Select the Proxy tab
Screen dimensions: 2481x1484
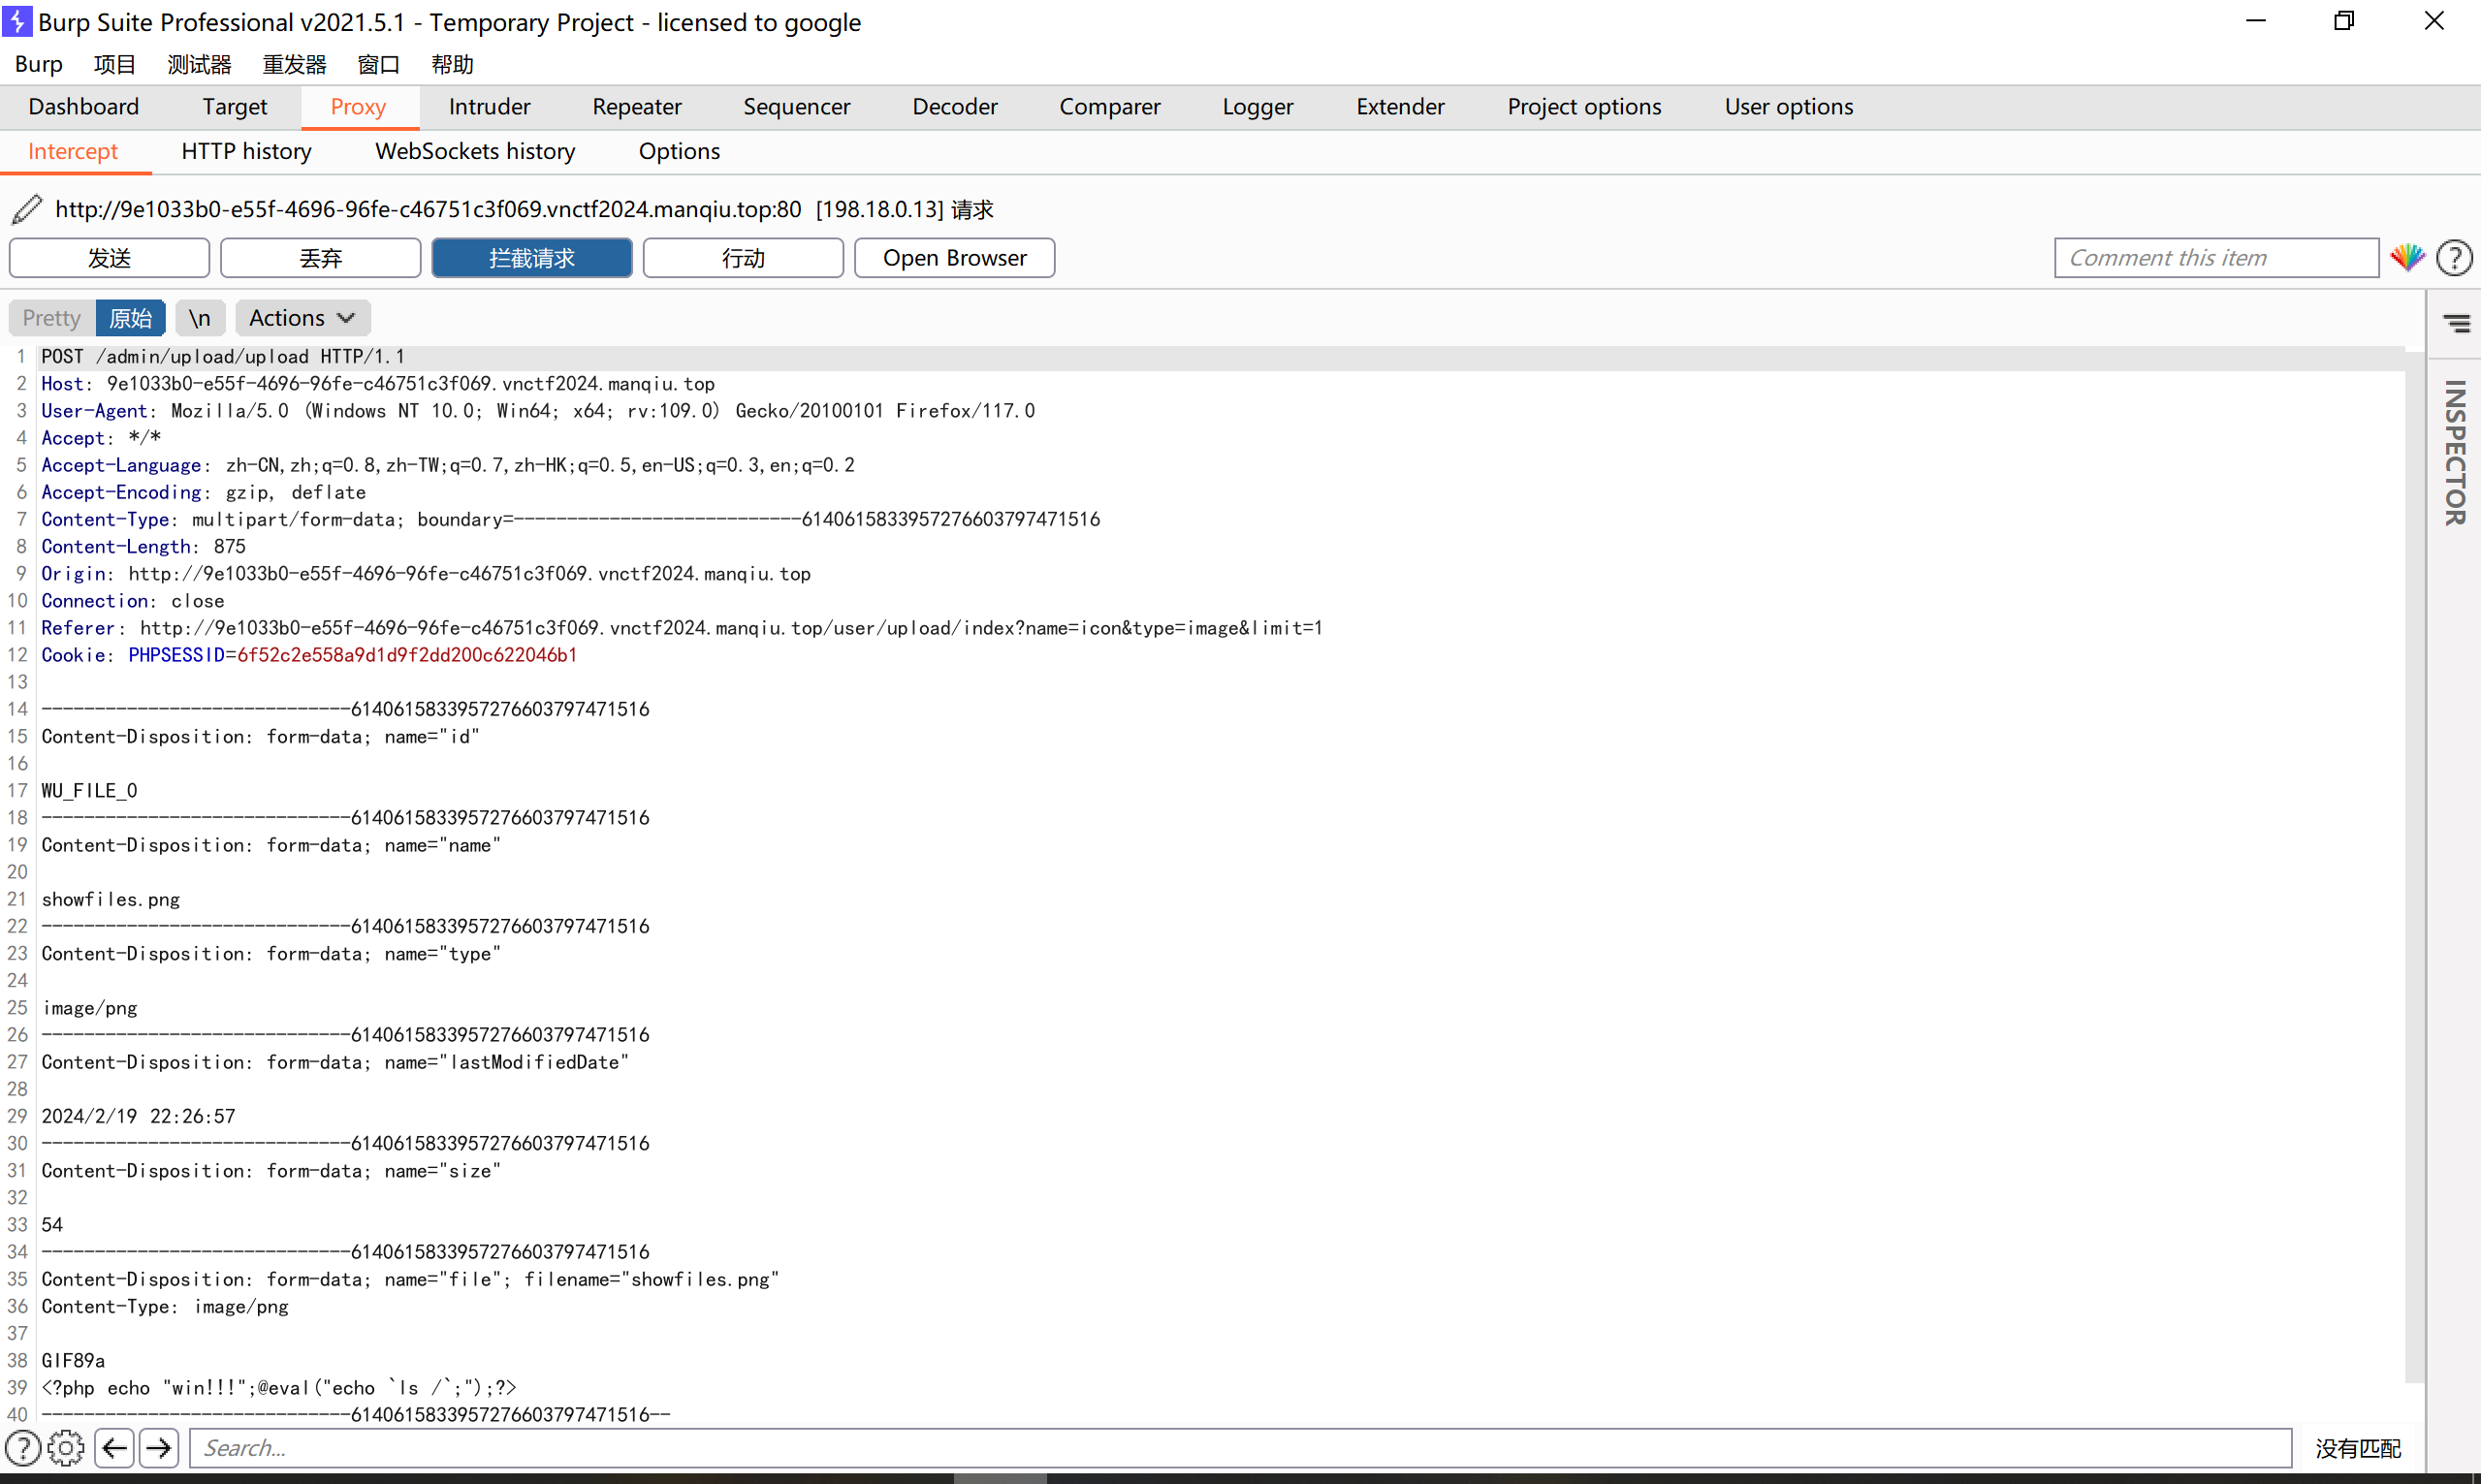[x=358, y=106]
